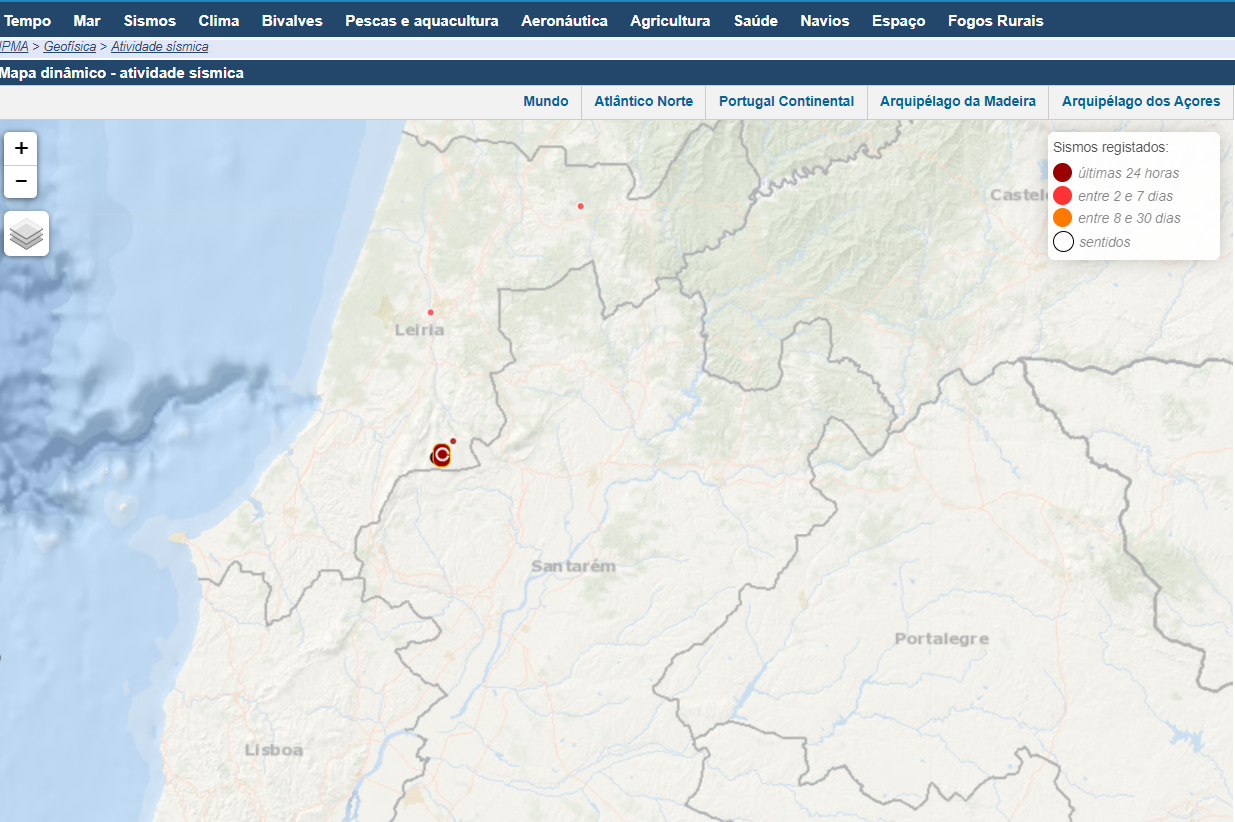1235x822 pixels.
Task: Show Portugal Continental map view
Action: (786, 101)
